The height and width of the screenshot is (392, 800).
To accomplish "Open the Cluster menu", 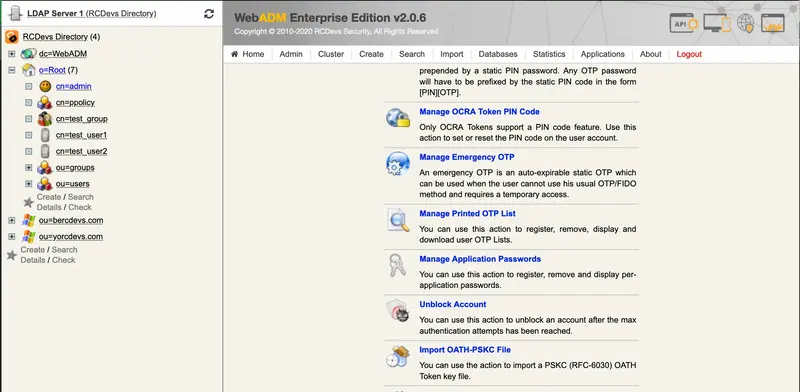I will point(331,54).
